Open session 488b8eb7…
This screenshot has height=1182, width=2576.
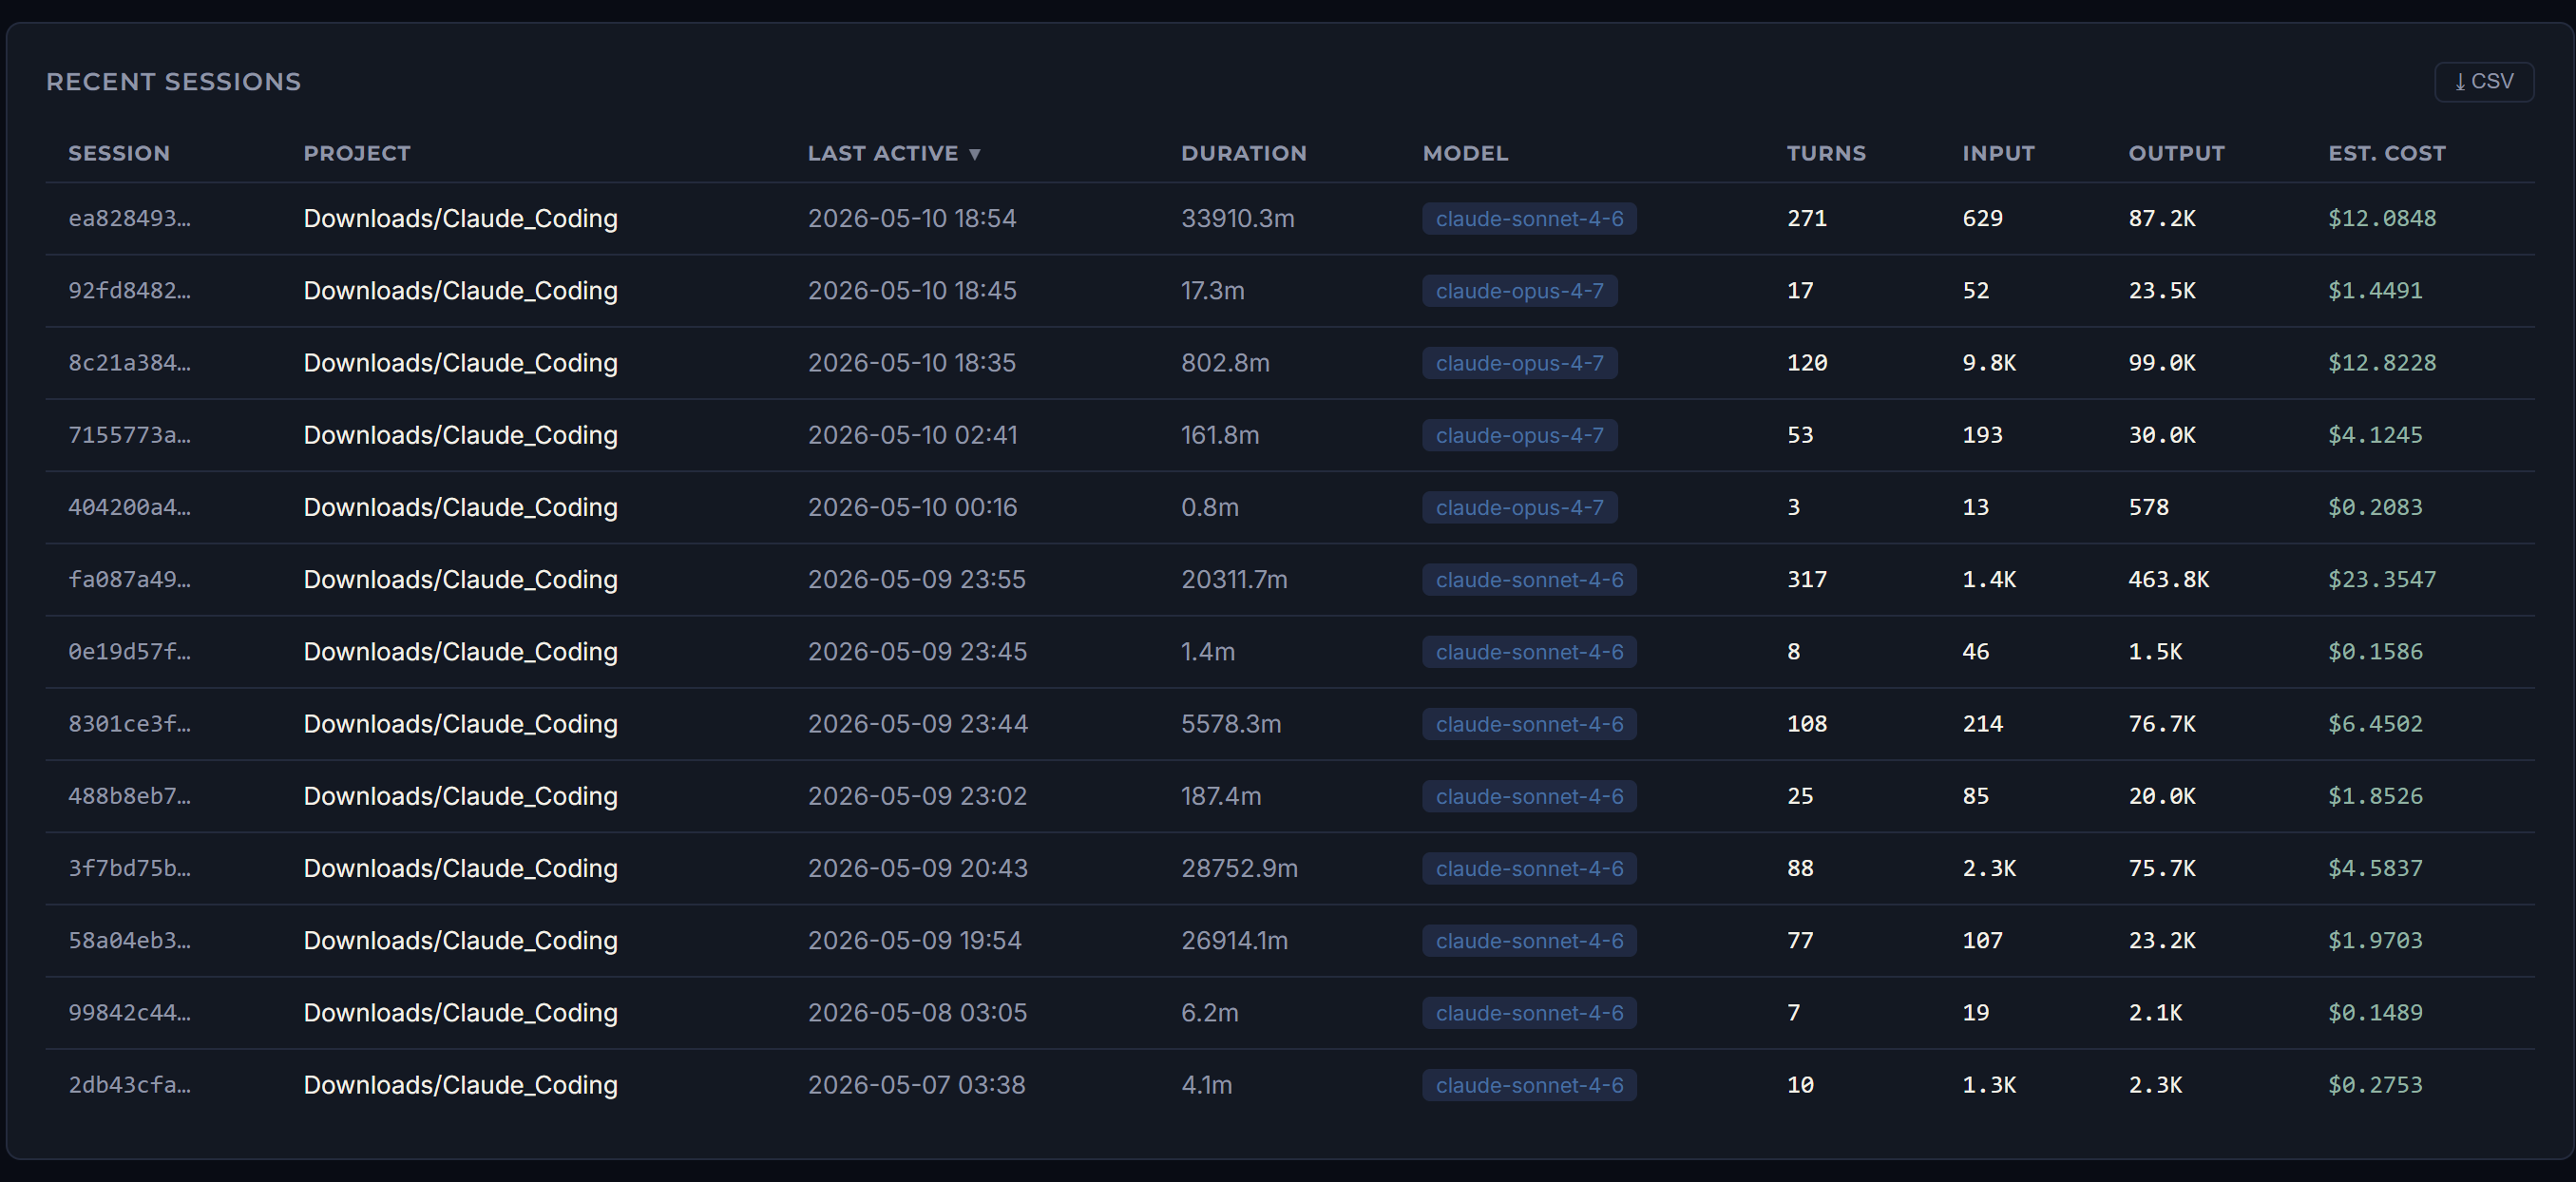pos(129,796)
